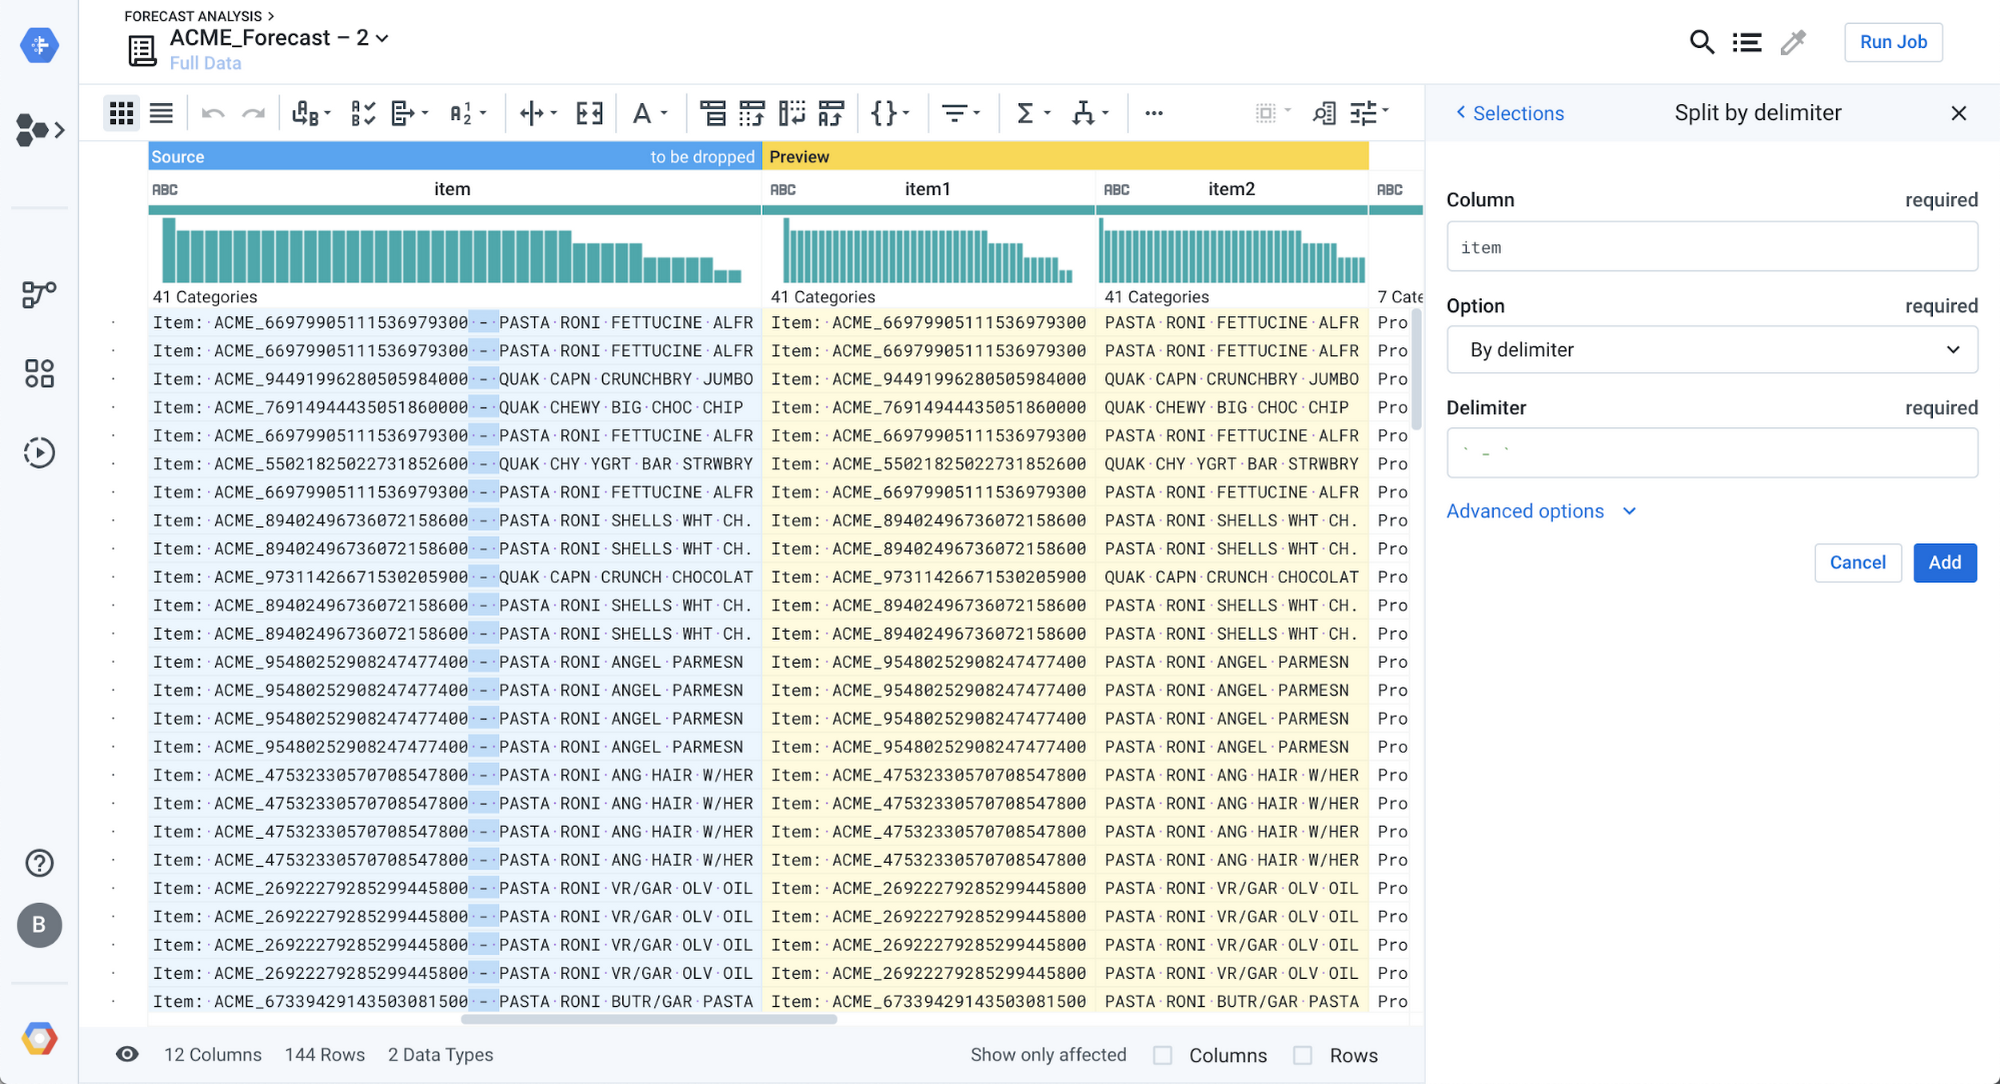2000x1084 pixels.
Task: Click the Run Job button
Action: click(1893, 42)
